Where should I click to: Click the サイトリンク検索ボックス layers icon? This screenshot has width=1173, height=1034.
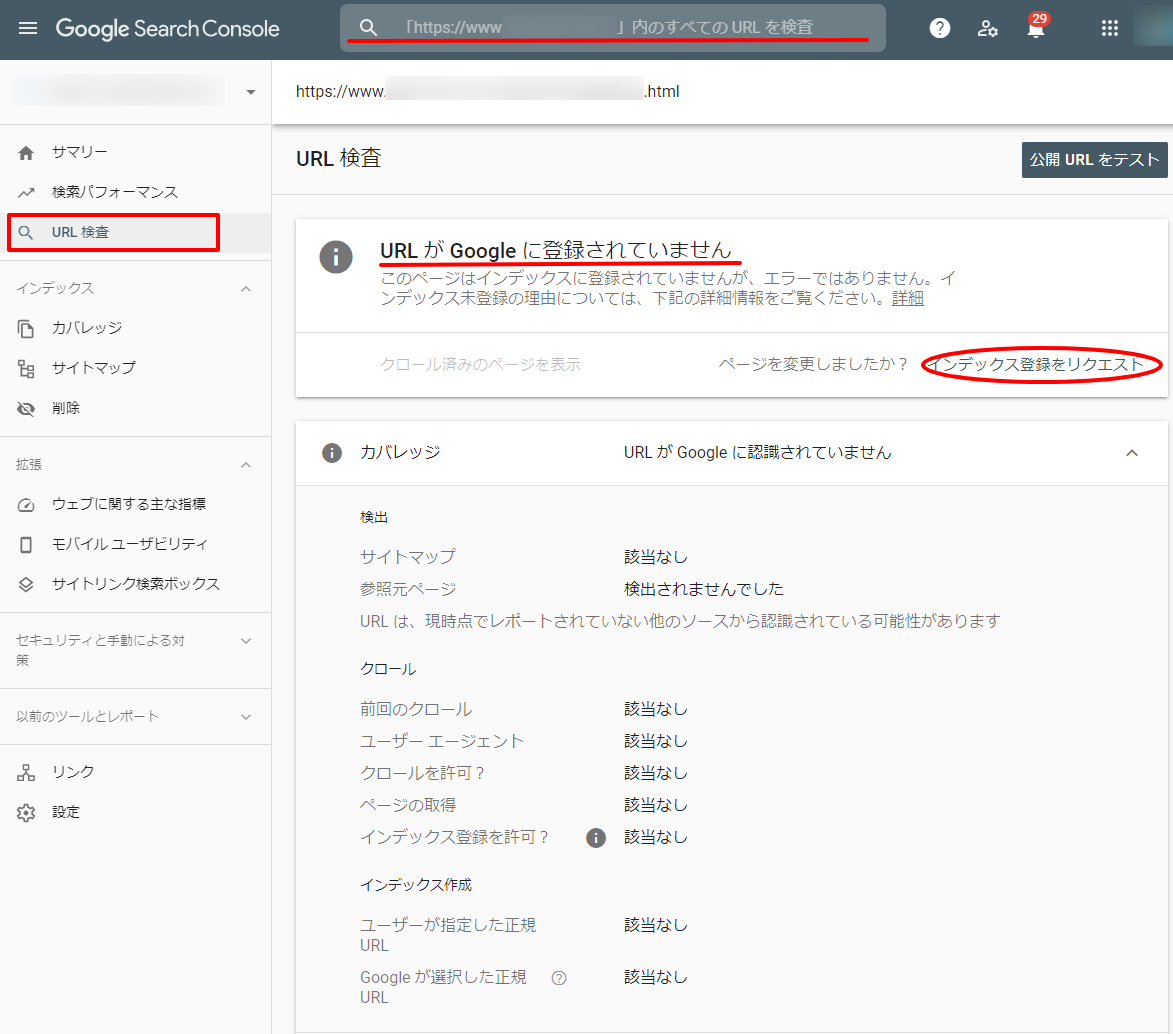(x=26, y=584)
